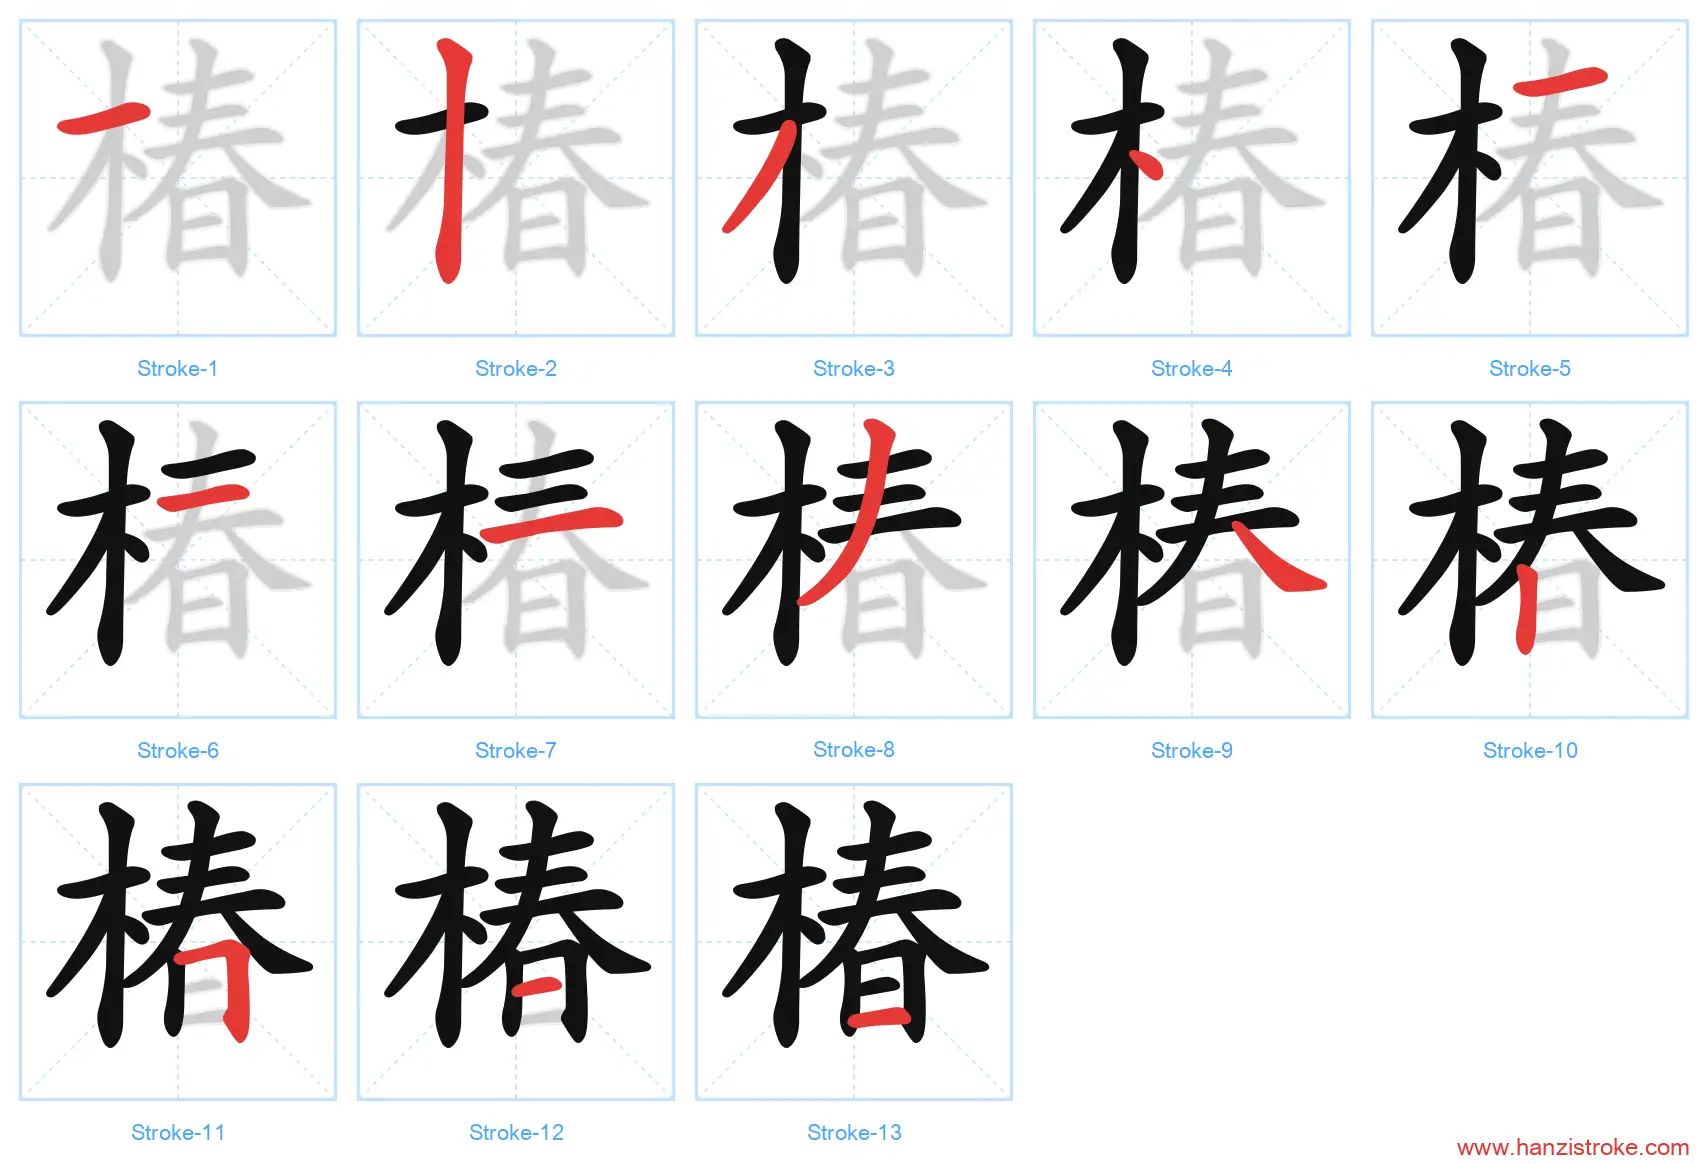This screenshot has width=1708, height=1164.
Task: Click the Stroke-12 character tile
Action: [516, 942]
